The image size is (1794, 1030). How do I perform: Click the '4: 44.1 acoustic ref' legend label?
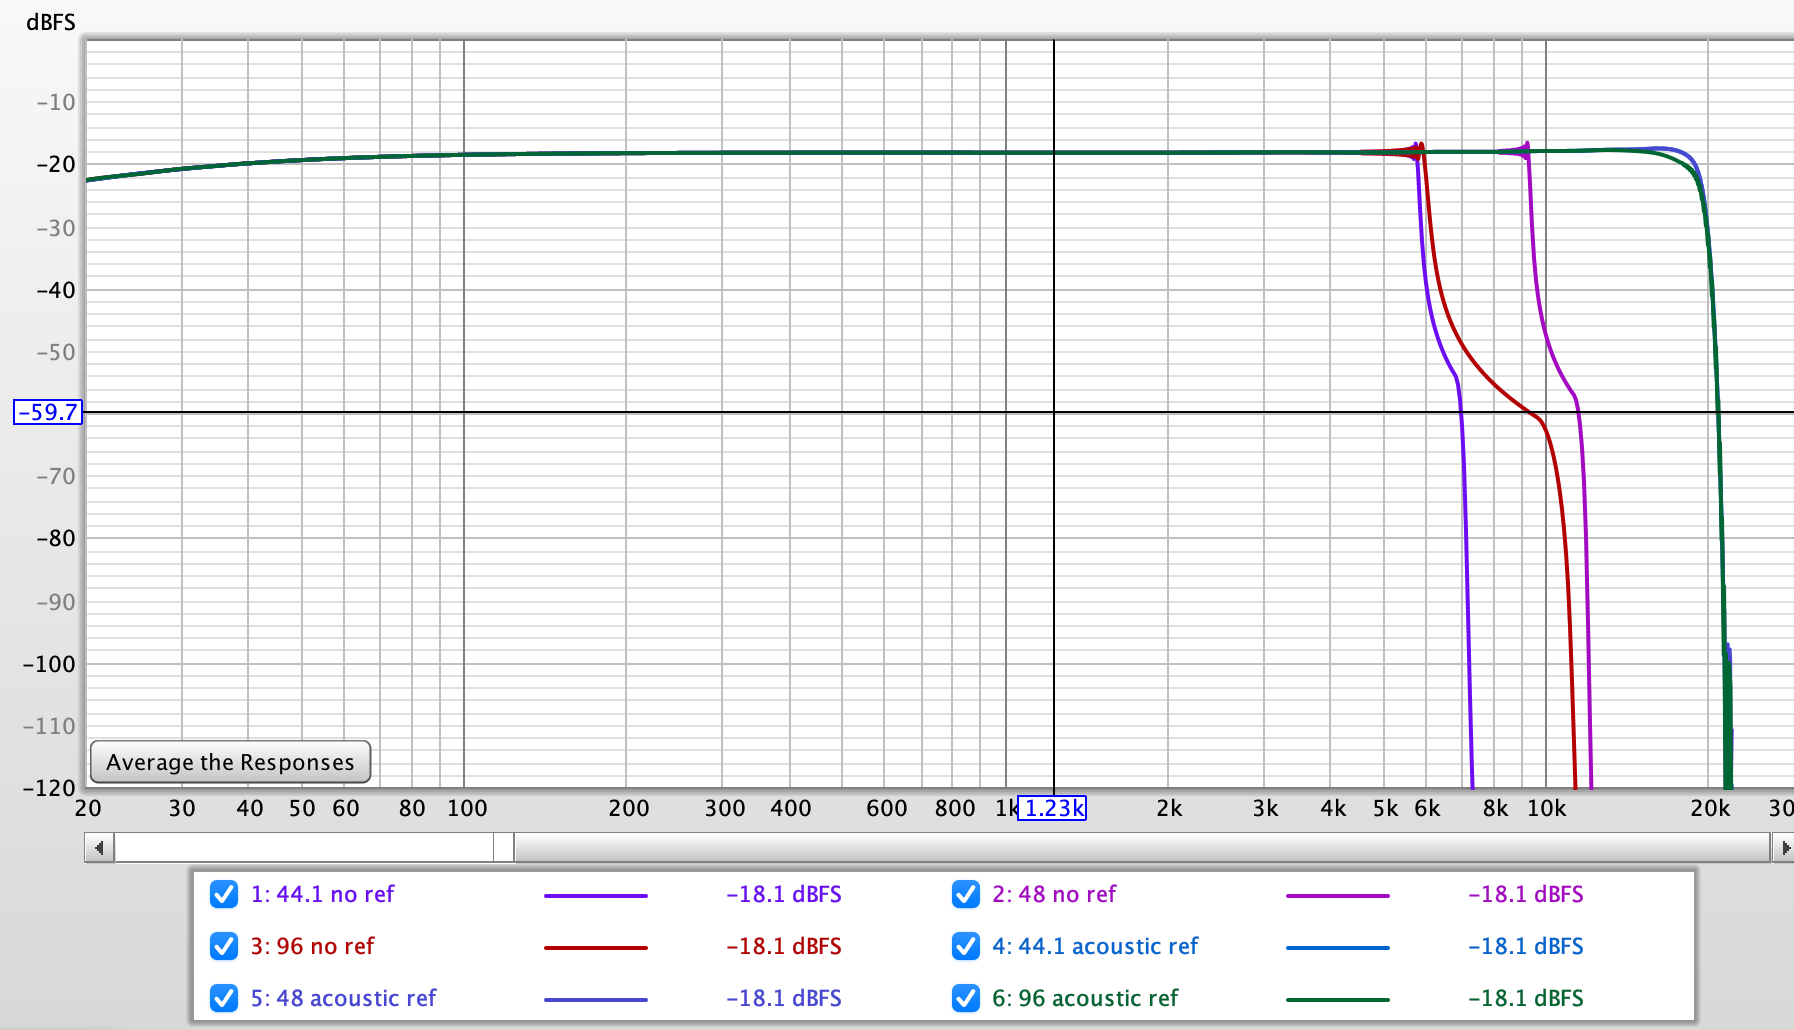click(1095, 946)
